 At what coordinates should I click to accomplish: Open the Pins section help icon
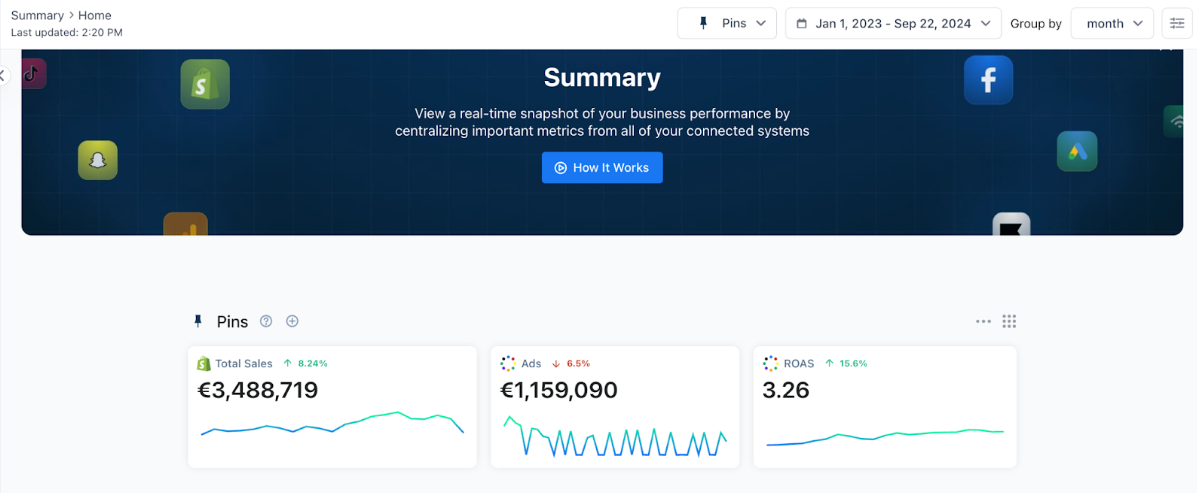[266, 321]
